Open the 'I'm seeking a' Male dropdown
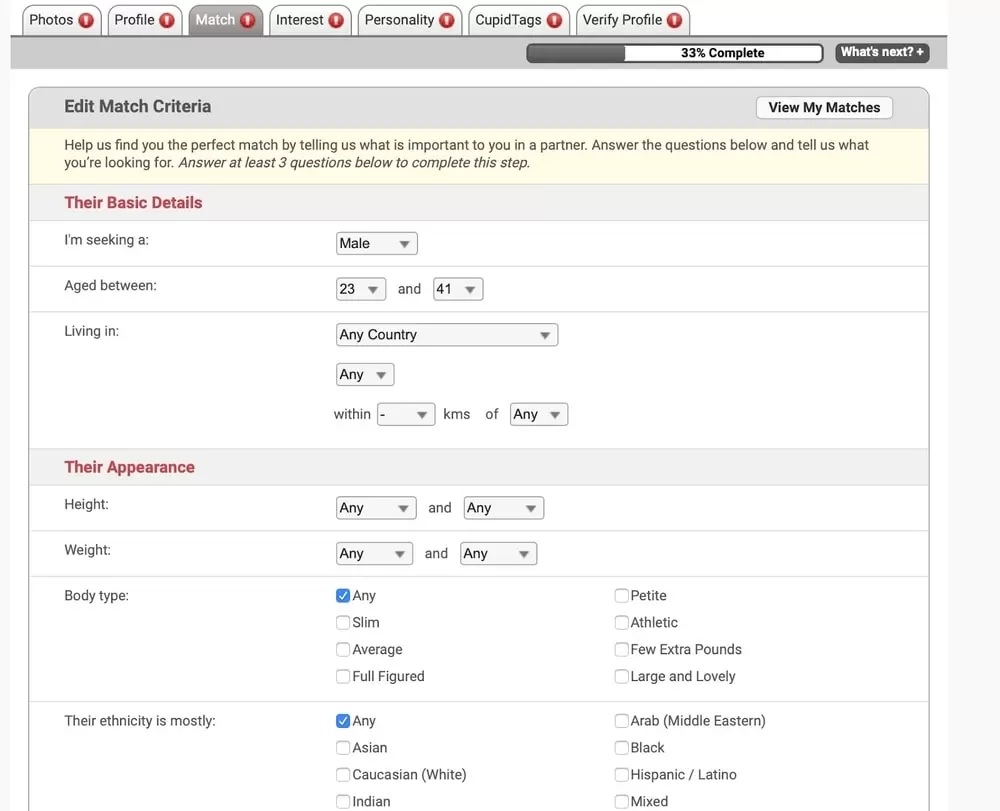This screenshot has height=811, width=1000. [x=376, y=244]
